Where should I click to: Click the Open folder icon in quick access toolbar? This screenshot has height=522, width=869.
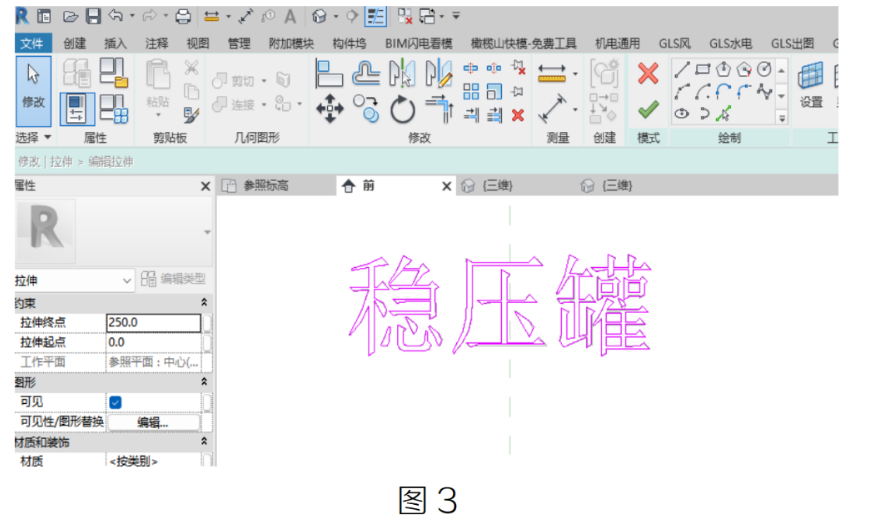coord(70,17)
